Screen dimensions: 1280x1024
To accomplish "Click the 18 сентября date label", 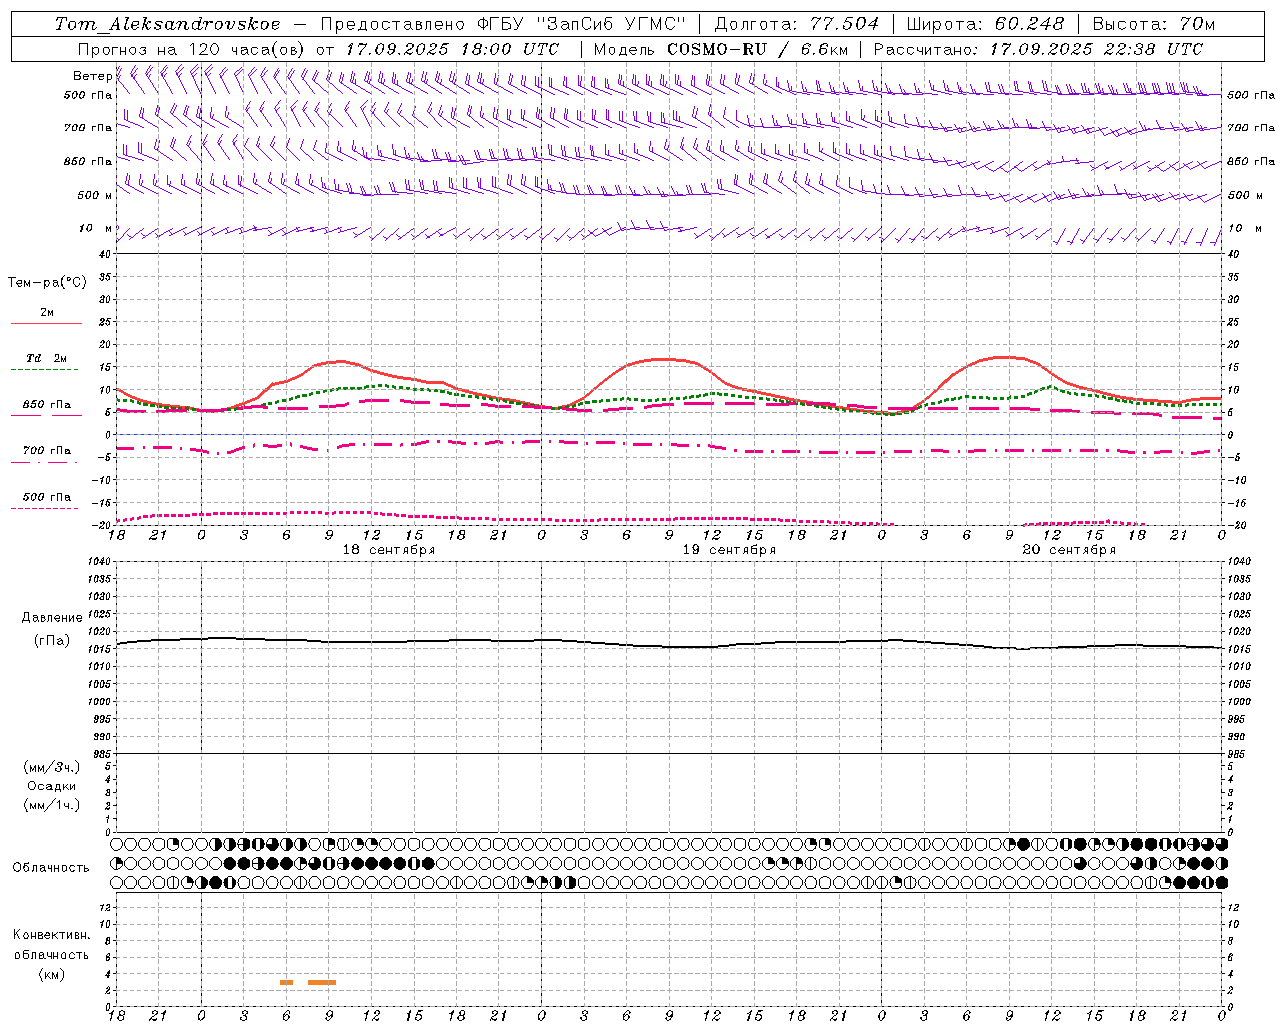I will pyautogui.click(x=389, y=550).
